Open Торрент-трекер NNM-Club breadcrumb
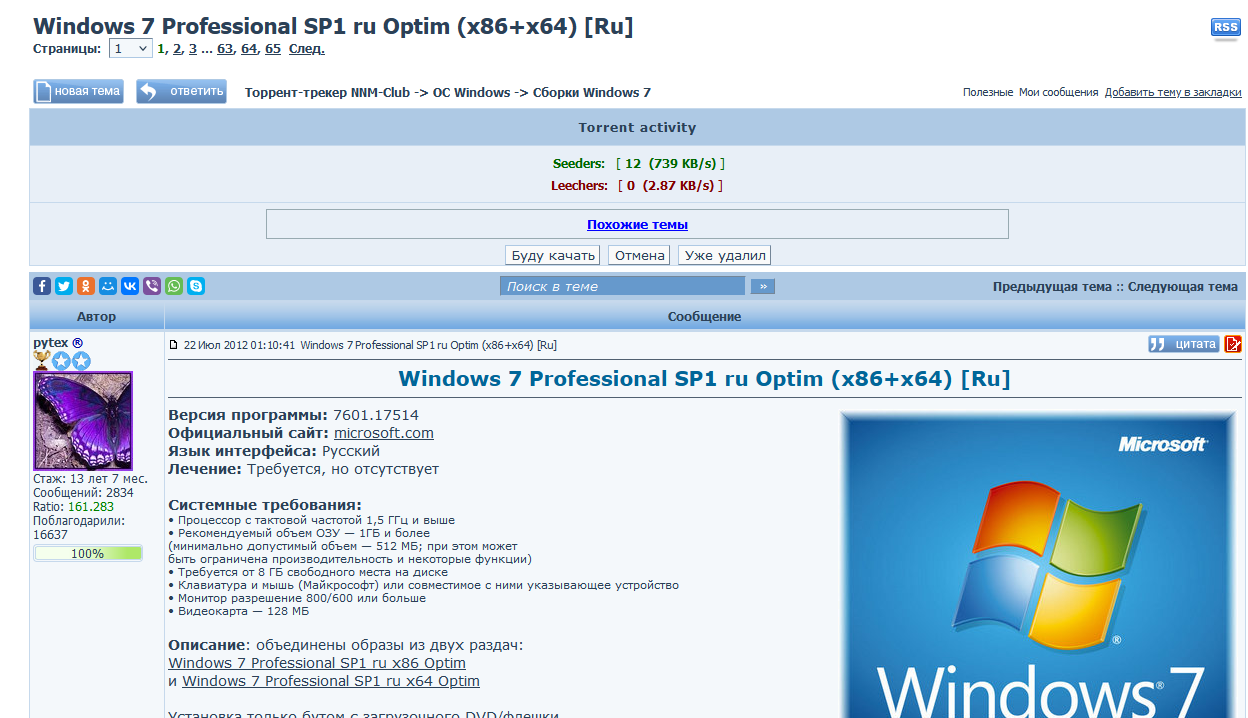This screenshot has height=718, width=1248. coord(327,93)
